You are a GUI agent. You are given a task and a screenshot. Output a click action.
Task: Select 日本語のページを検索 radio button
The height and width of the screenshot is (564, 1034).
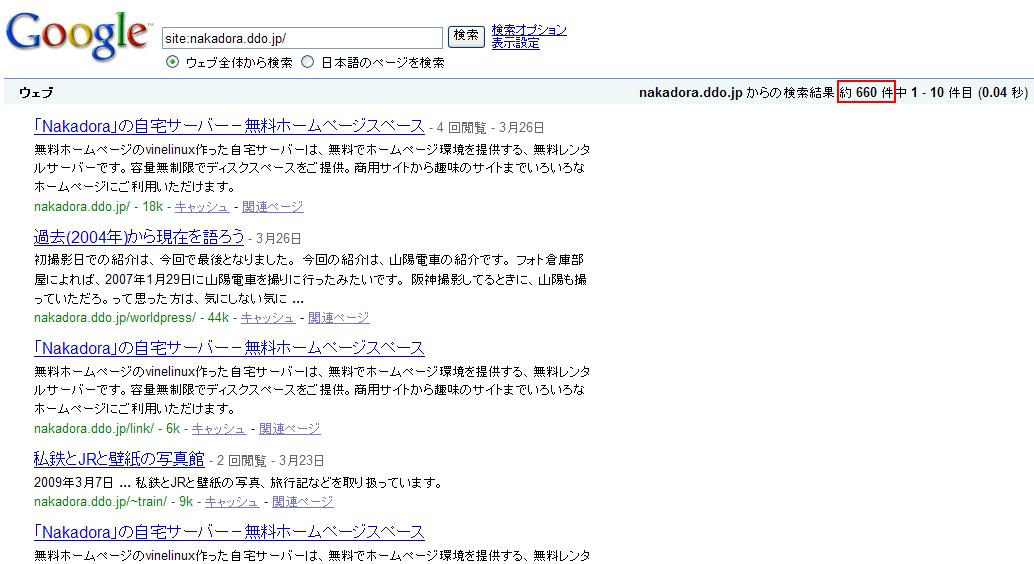[x=307, y=62]
